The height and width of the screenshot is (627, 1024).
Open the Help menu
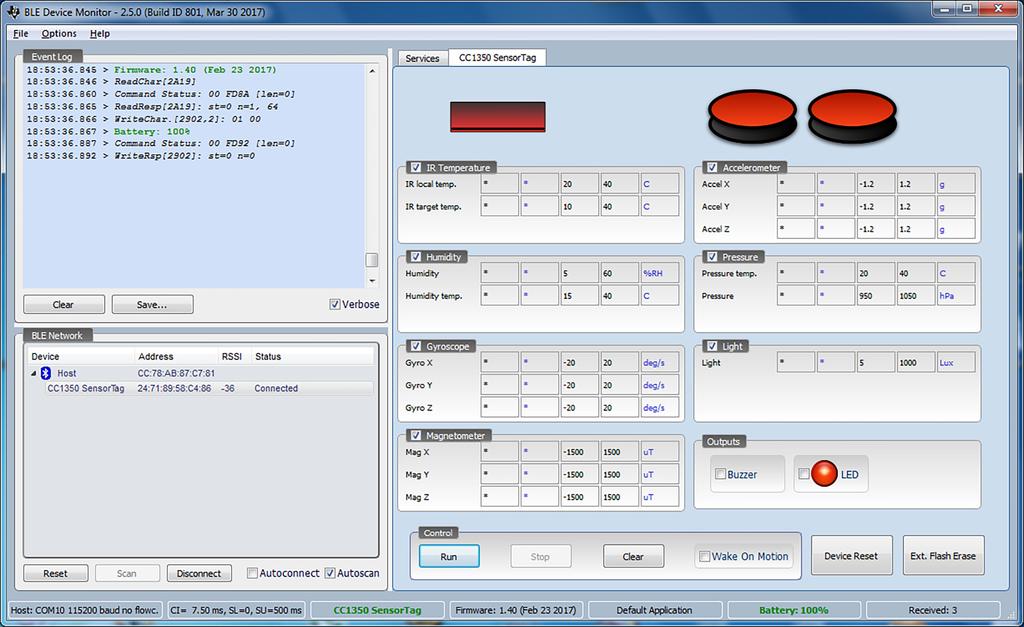click(x=100, y=33)
